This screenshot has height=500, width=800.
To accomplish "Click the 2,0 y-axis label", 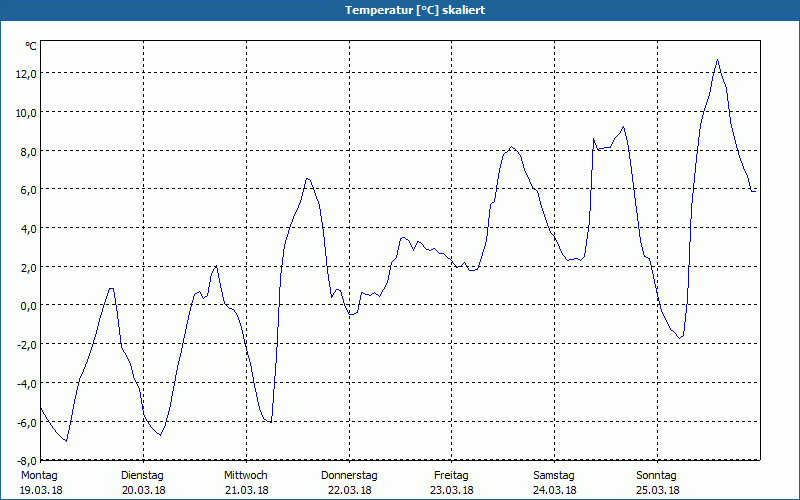I will point(29,267).
